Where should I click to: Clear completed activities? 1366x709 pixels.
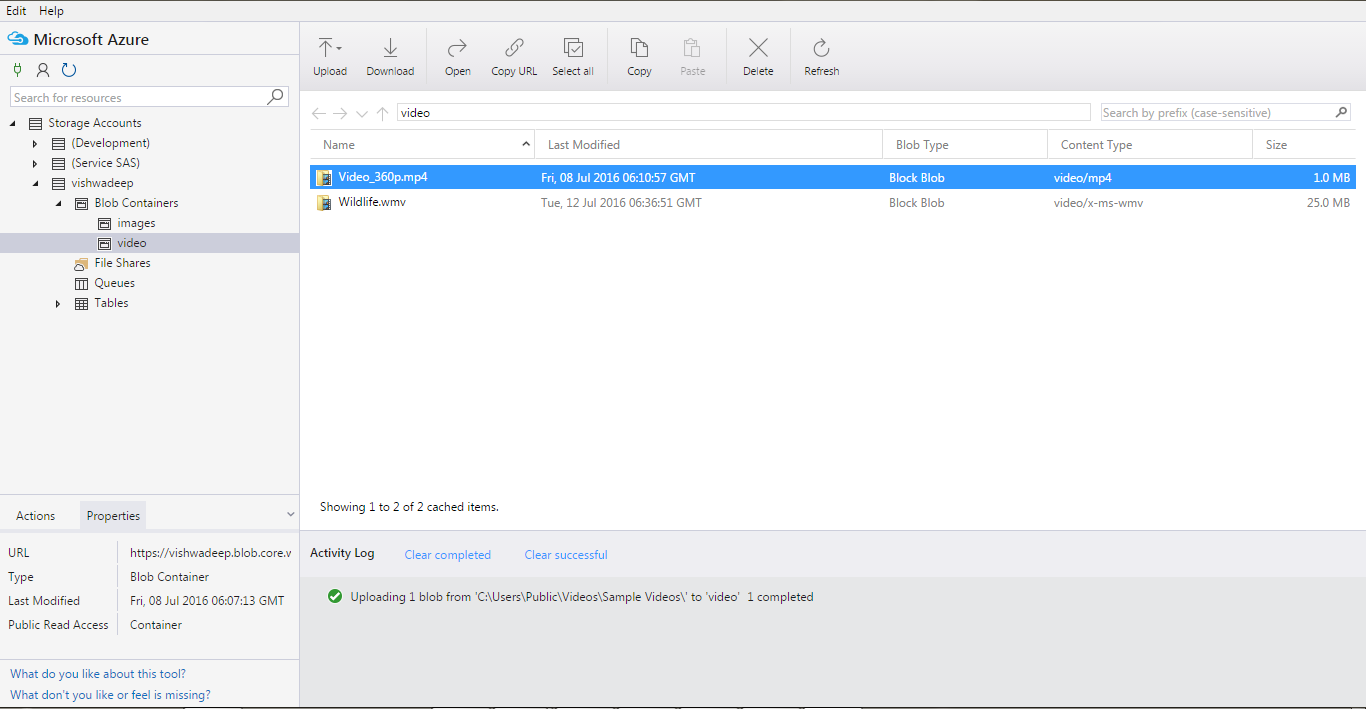pyautogui.click(x=447, y=555)
